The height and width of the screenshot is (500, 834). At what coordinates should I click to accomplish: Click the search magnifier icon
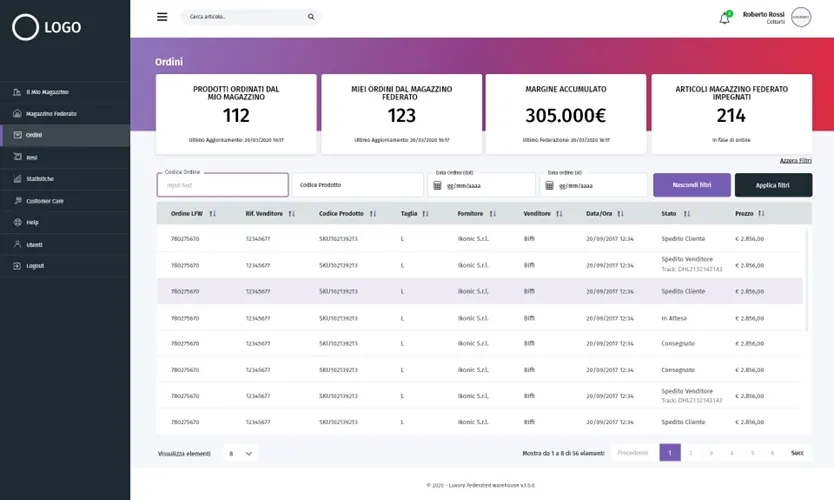click(311, 17)
